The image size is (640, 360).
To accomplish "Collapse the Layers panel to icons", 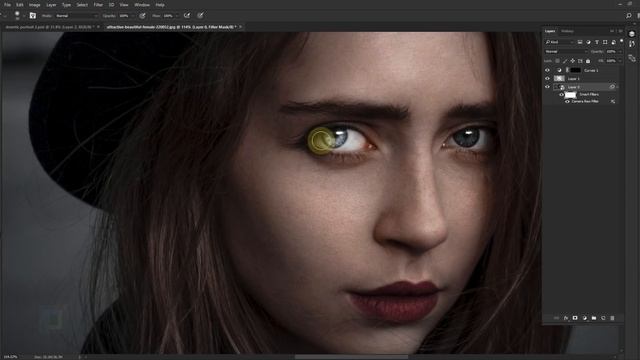I will [x=611, y=31].
